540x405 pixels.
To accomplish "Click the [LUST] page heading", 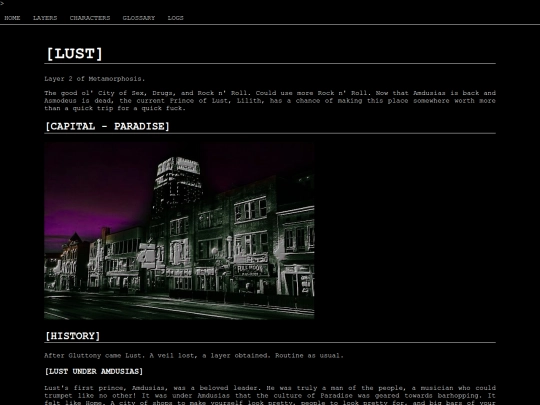I will tap(74, 54).
